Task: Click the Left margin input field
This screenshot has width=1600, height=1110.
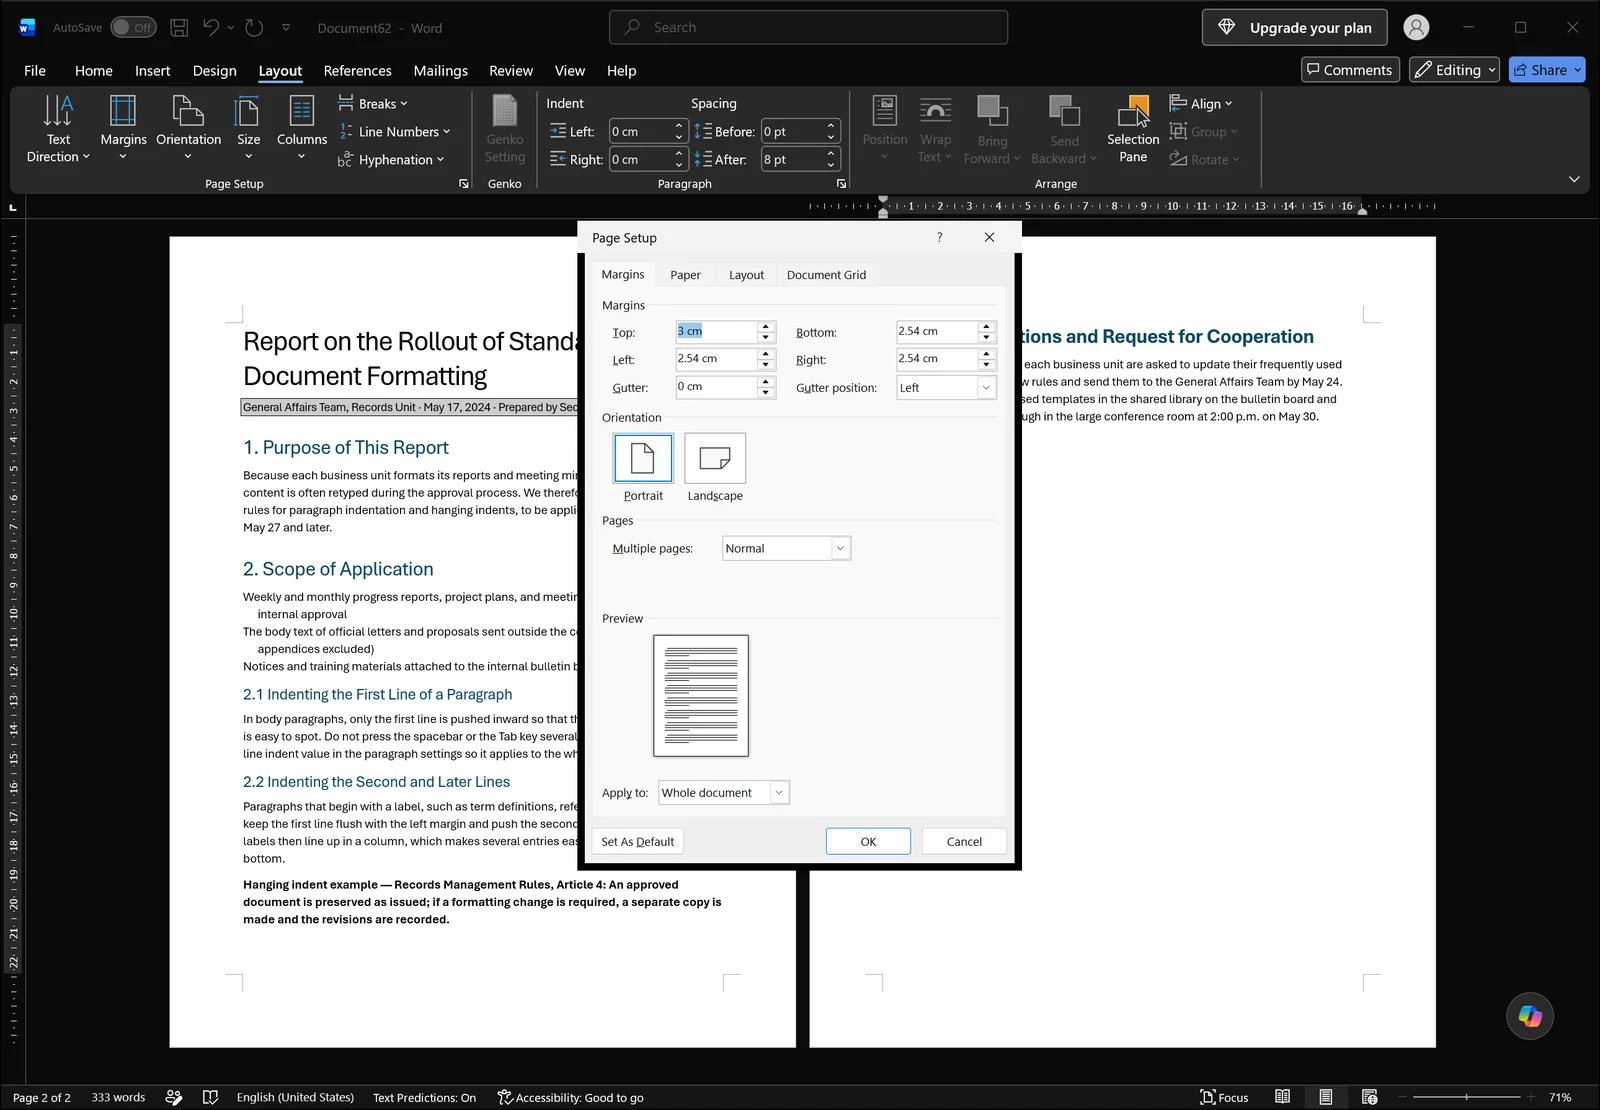Action: pyautogui.click(x=716, y=359)
